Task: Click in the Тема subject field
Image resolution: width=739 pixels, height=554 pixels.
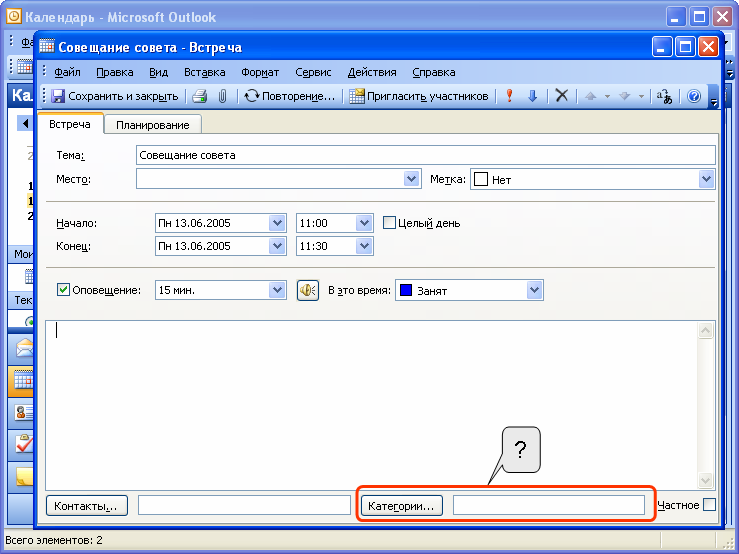Action: tap(426, 155)
